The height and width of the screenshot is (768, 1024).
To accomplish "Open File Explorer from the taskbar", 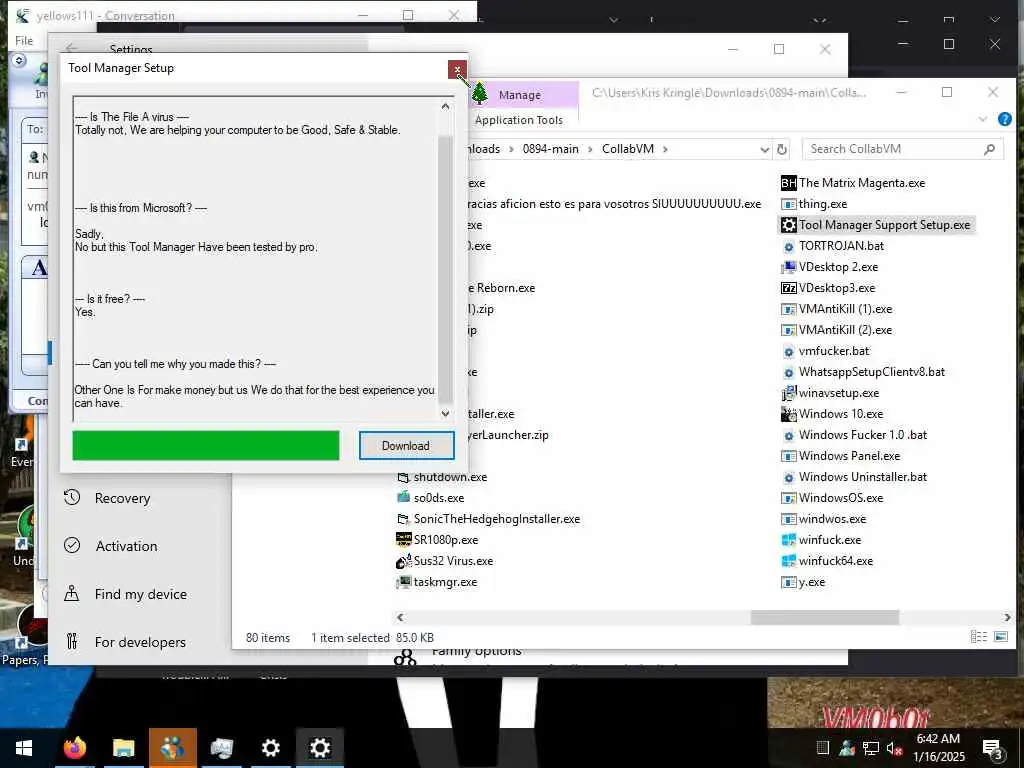I will (123, 748).
